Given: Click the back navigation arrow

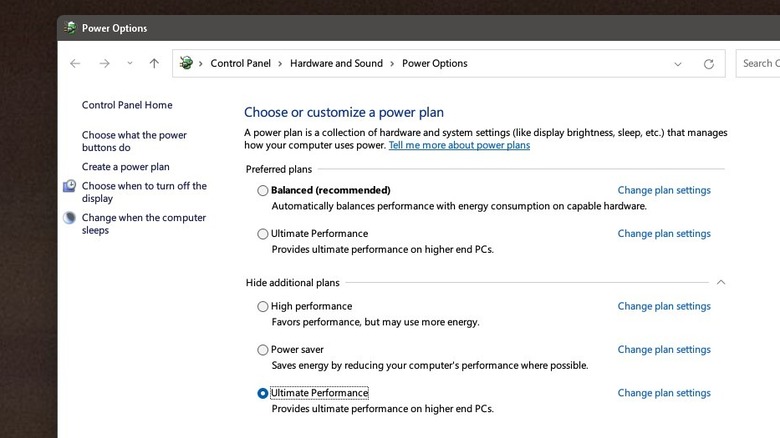Looking at the screenshot, I should [x=75, y=63].
